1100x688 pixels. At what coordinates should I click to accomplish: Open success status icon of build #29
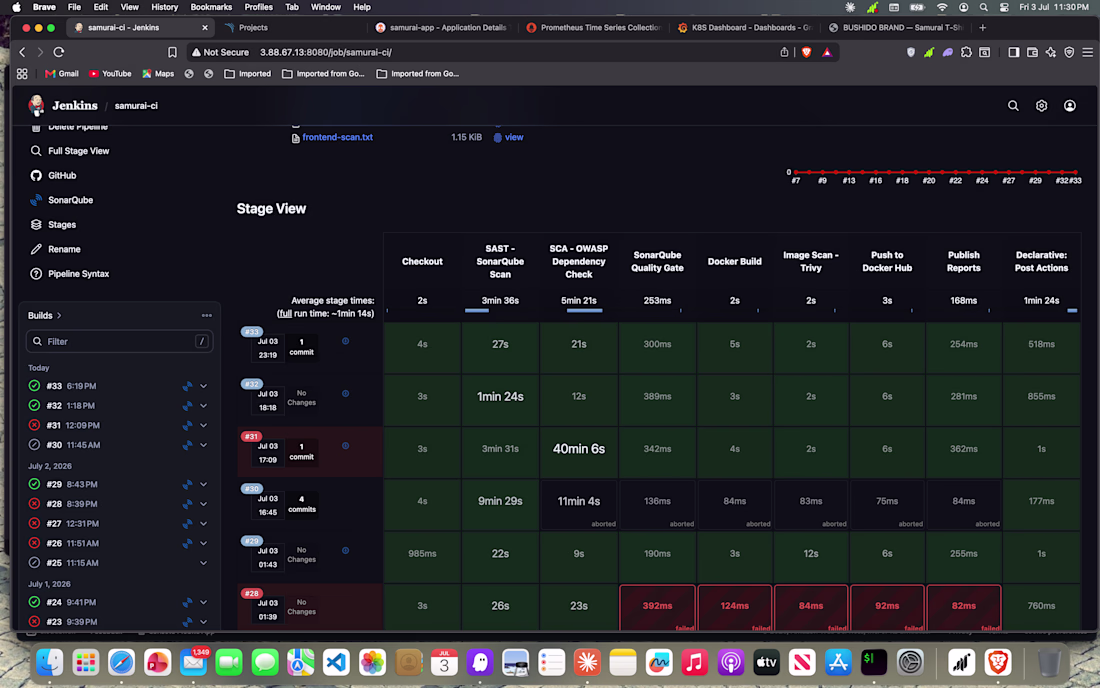point(34,484)
